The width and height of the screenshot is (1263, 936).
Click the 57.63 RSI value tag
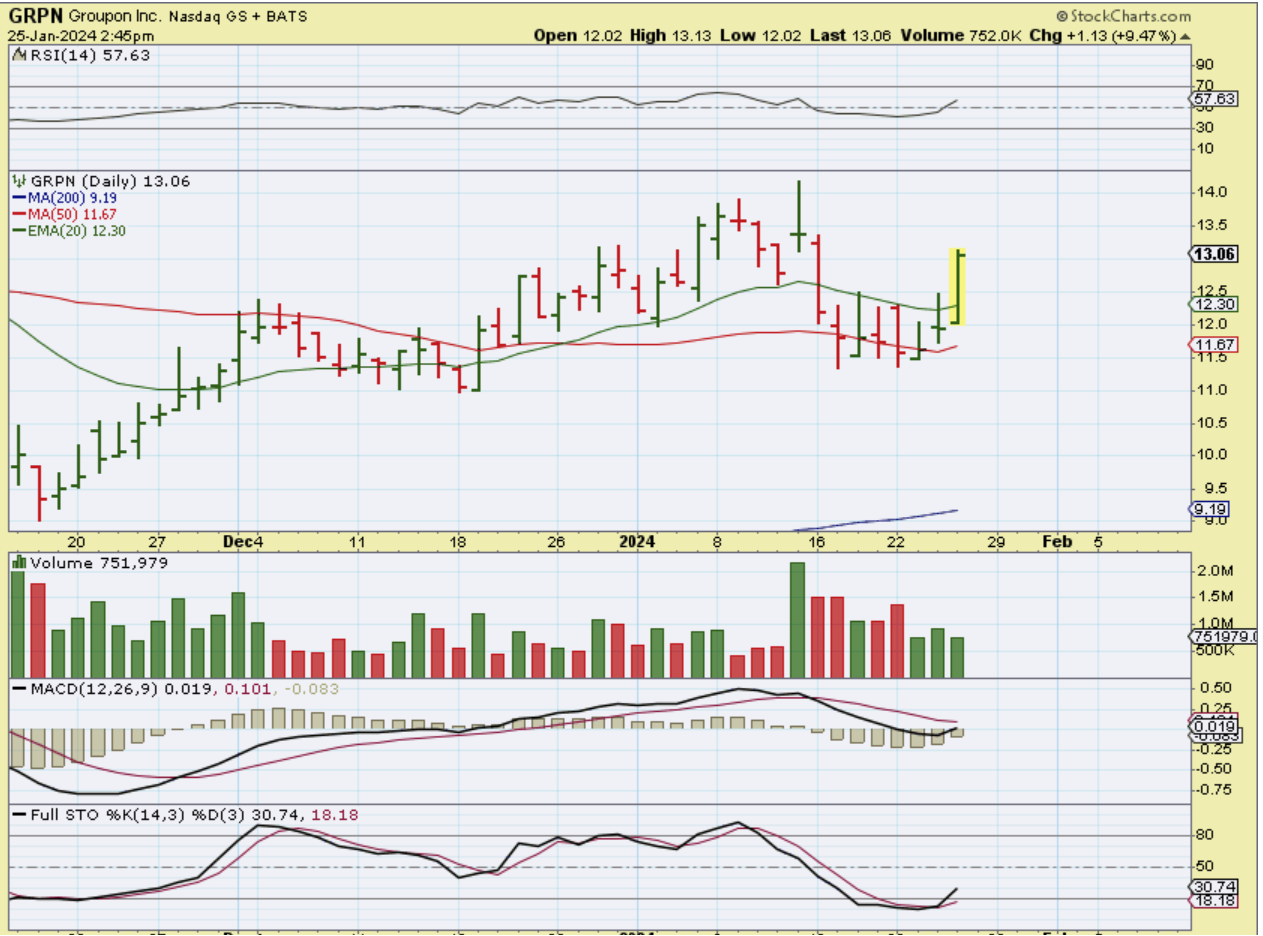[x=1214, y=99]
